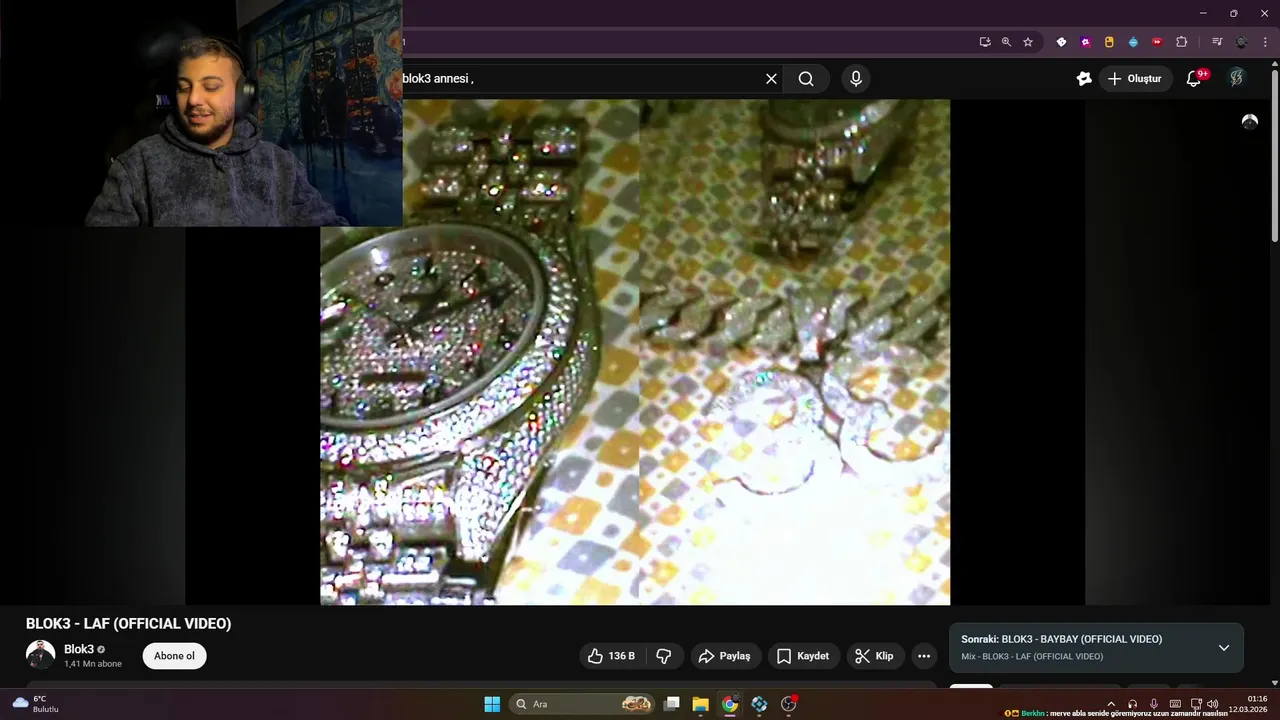1280x720 pixels.
Task: Save the video with the Kaydet button
Action: pos(803,656)
